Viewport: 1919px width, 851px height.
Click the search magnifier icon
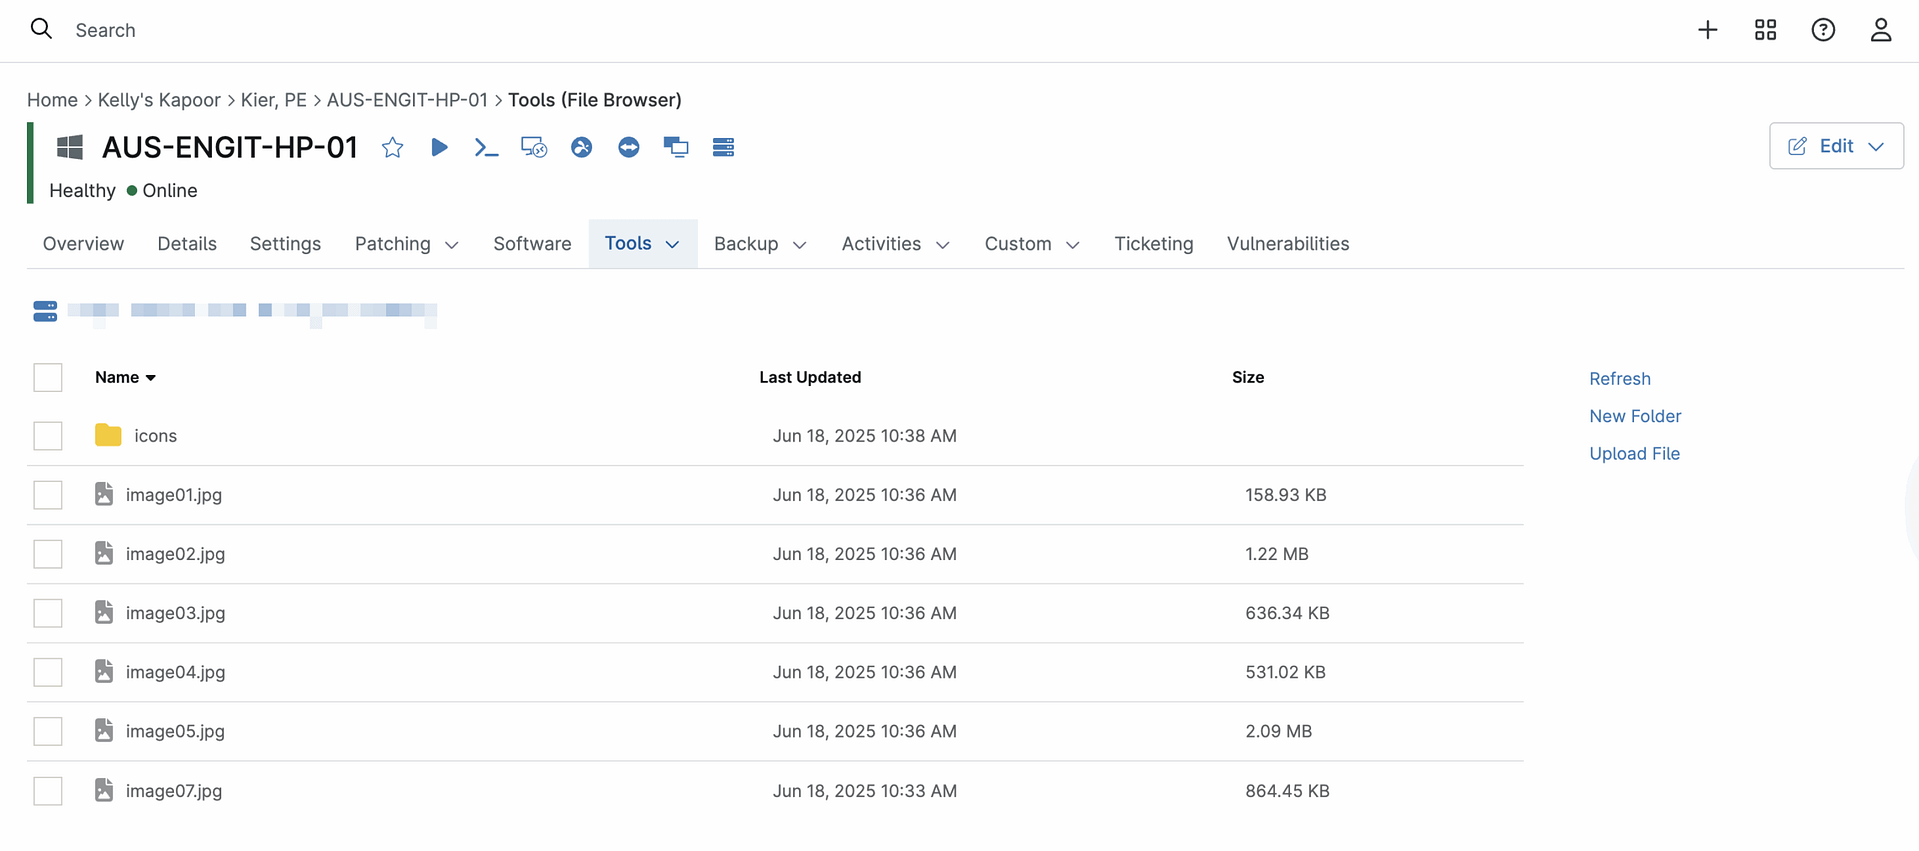[x=41, y=29]
